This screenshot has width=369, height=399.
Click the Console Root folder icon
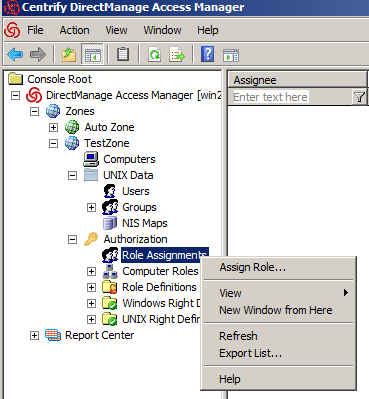(x=15, y=79)
